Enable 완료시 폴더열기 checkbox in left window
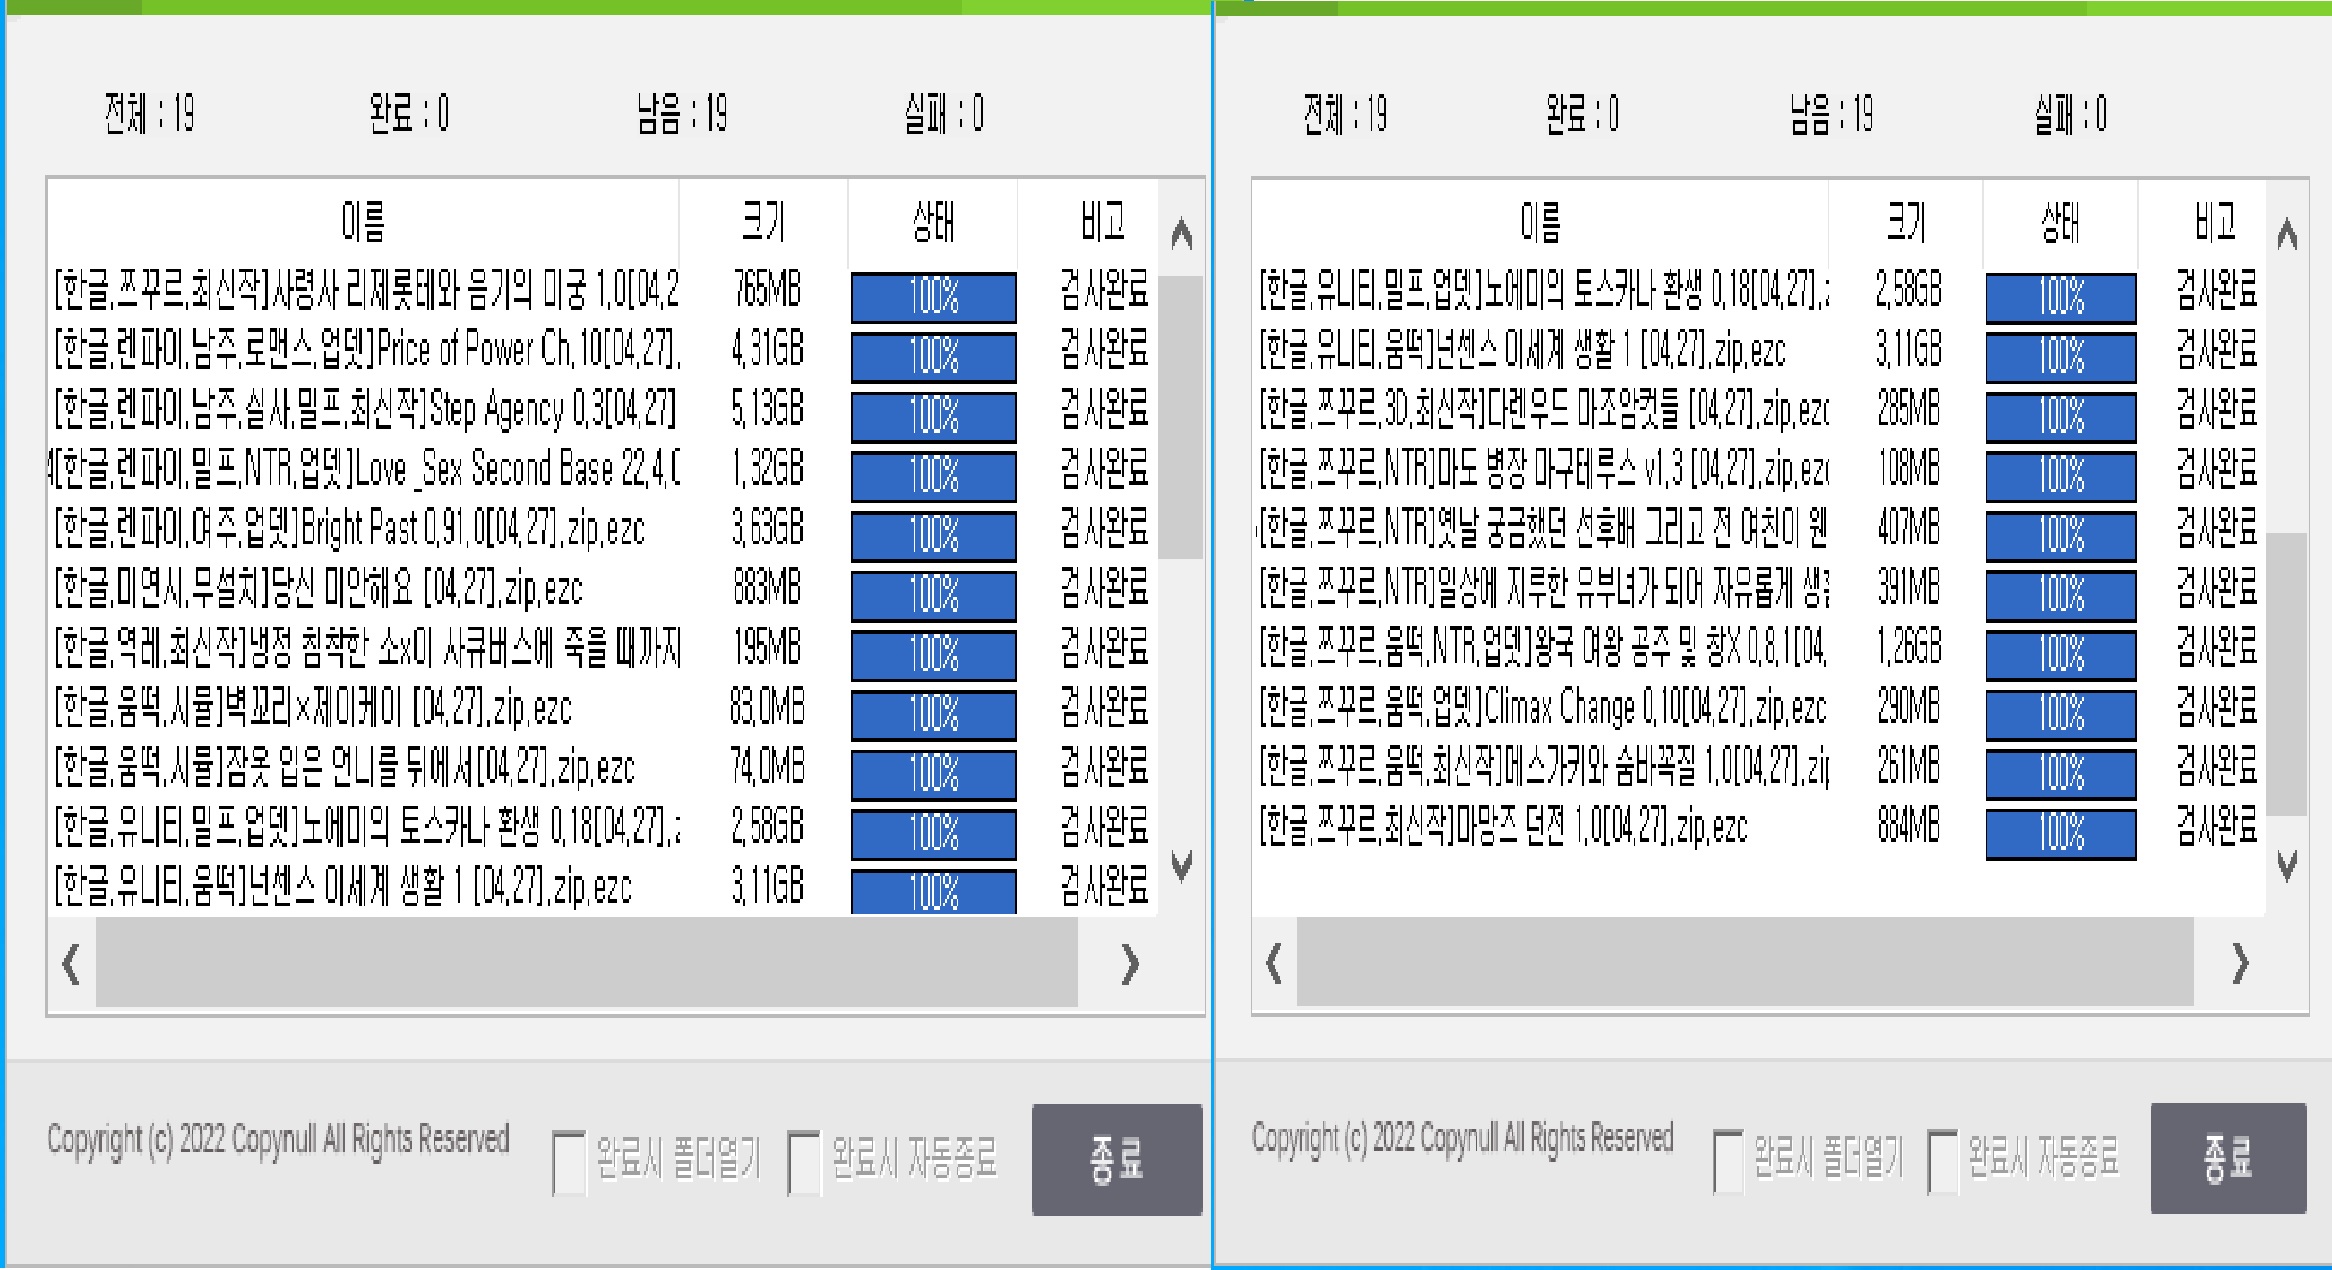Screen dimensions: 2332x1270 click(569, 1162)
